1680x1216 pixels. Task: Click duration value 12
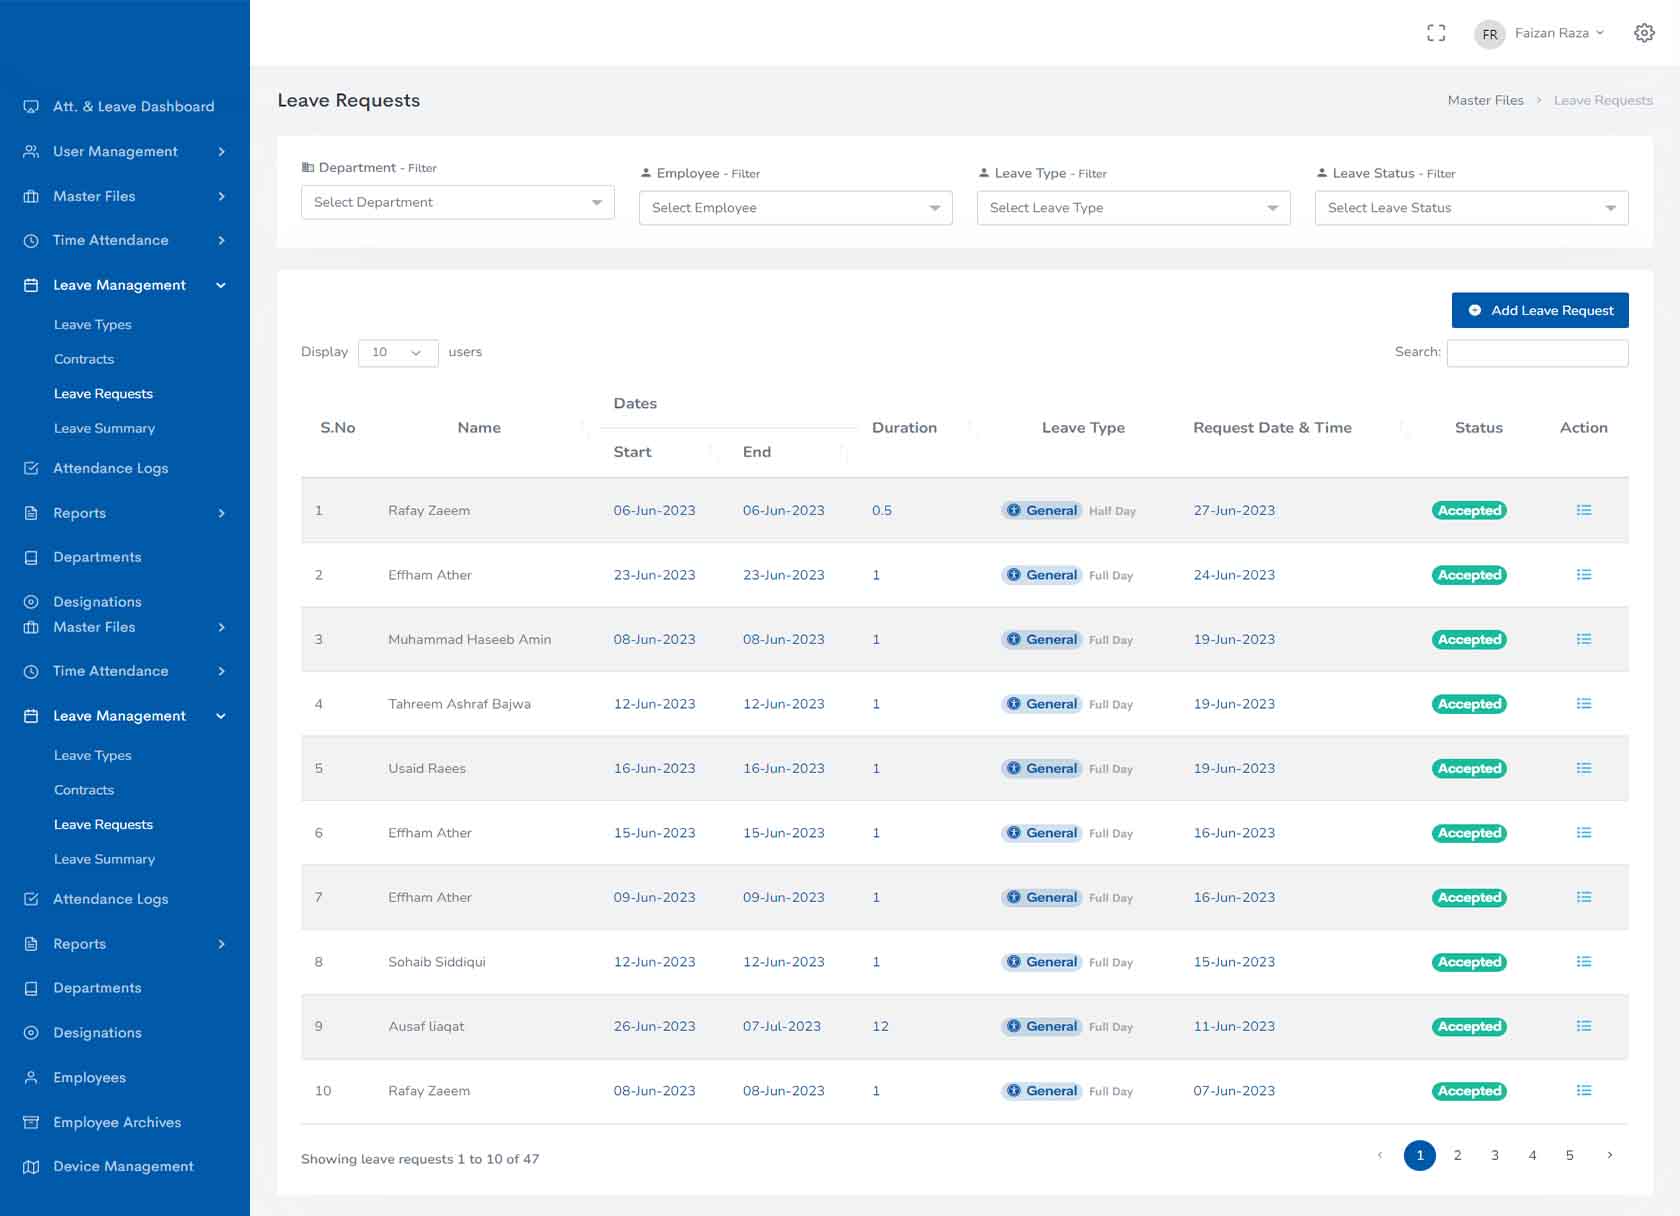pos(880,1026)
